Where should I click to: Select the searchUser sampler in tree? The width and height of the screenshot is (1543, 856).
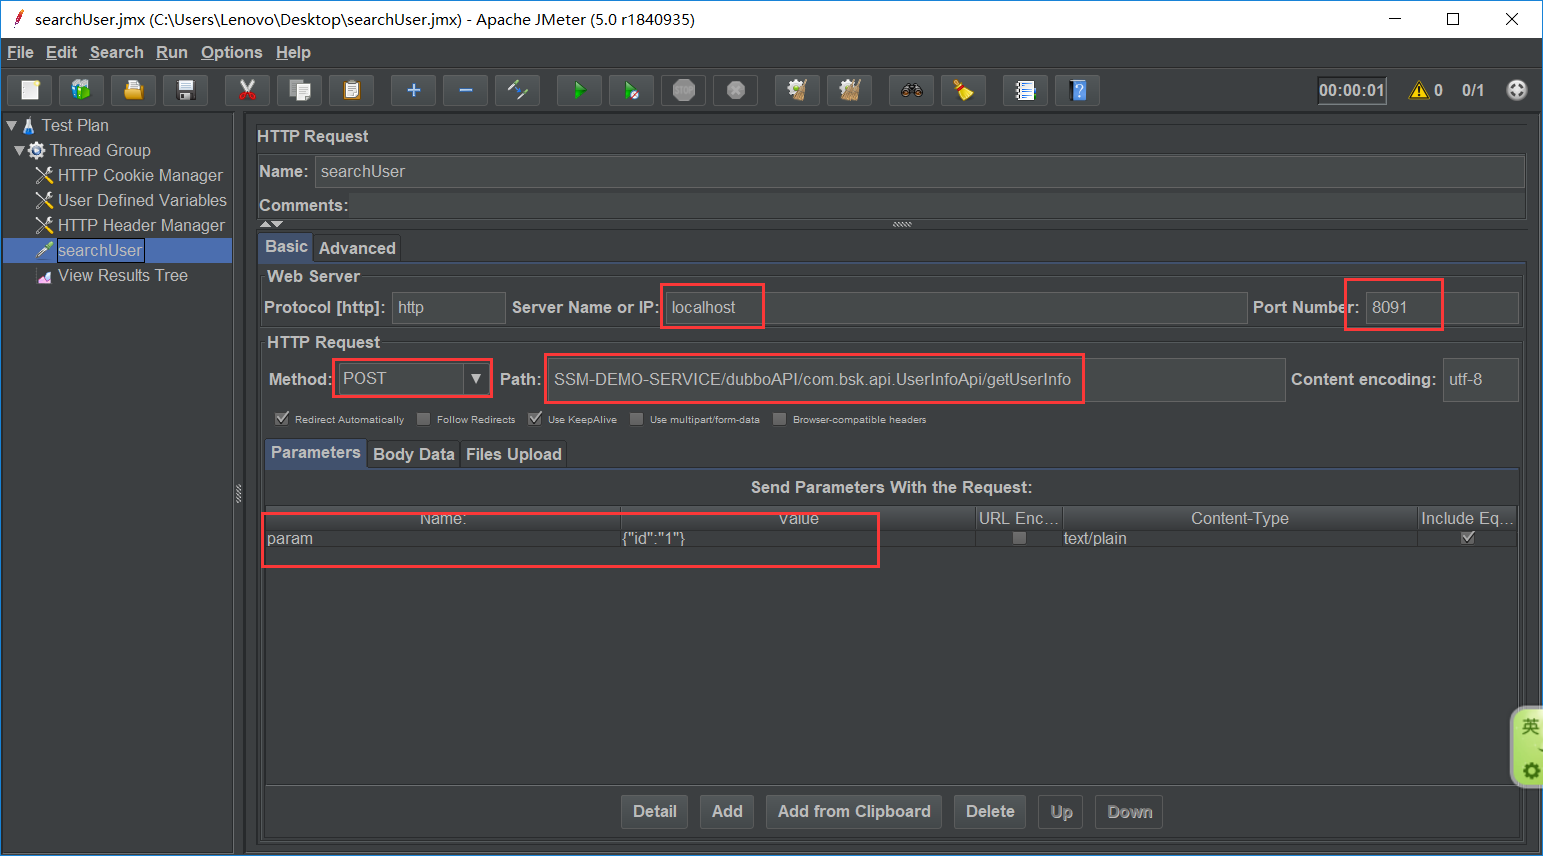pyautogui.click(x=100, y=250)
